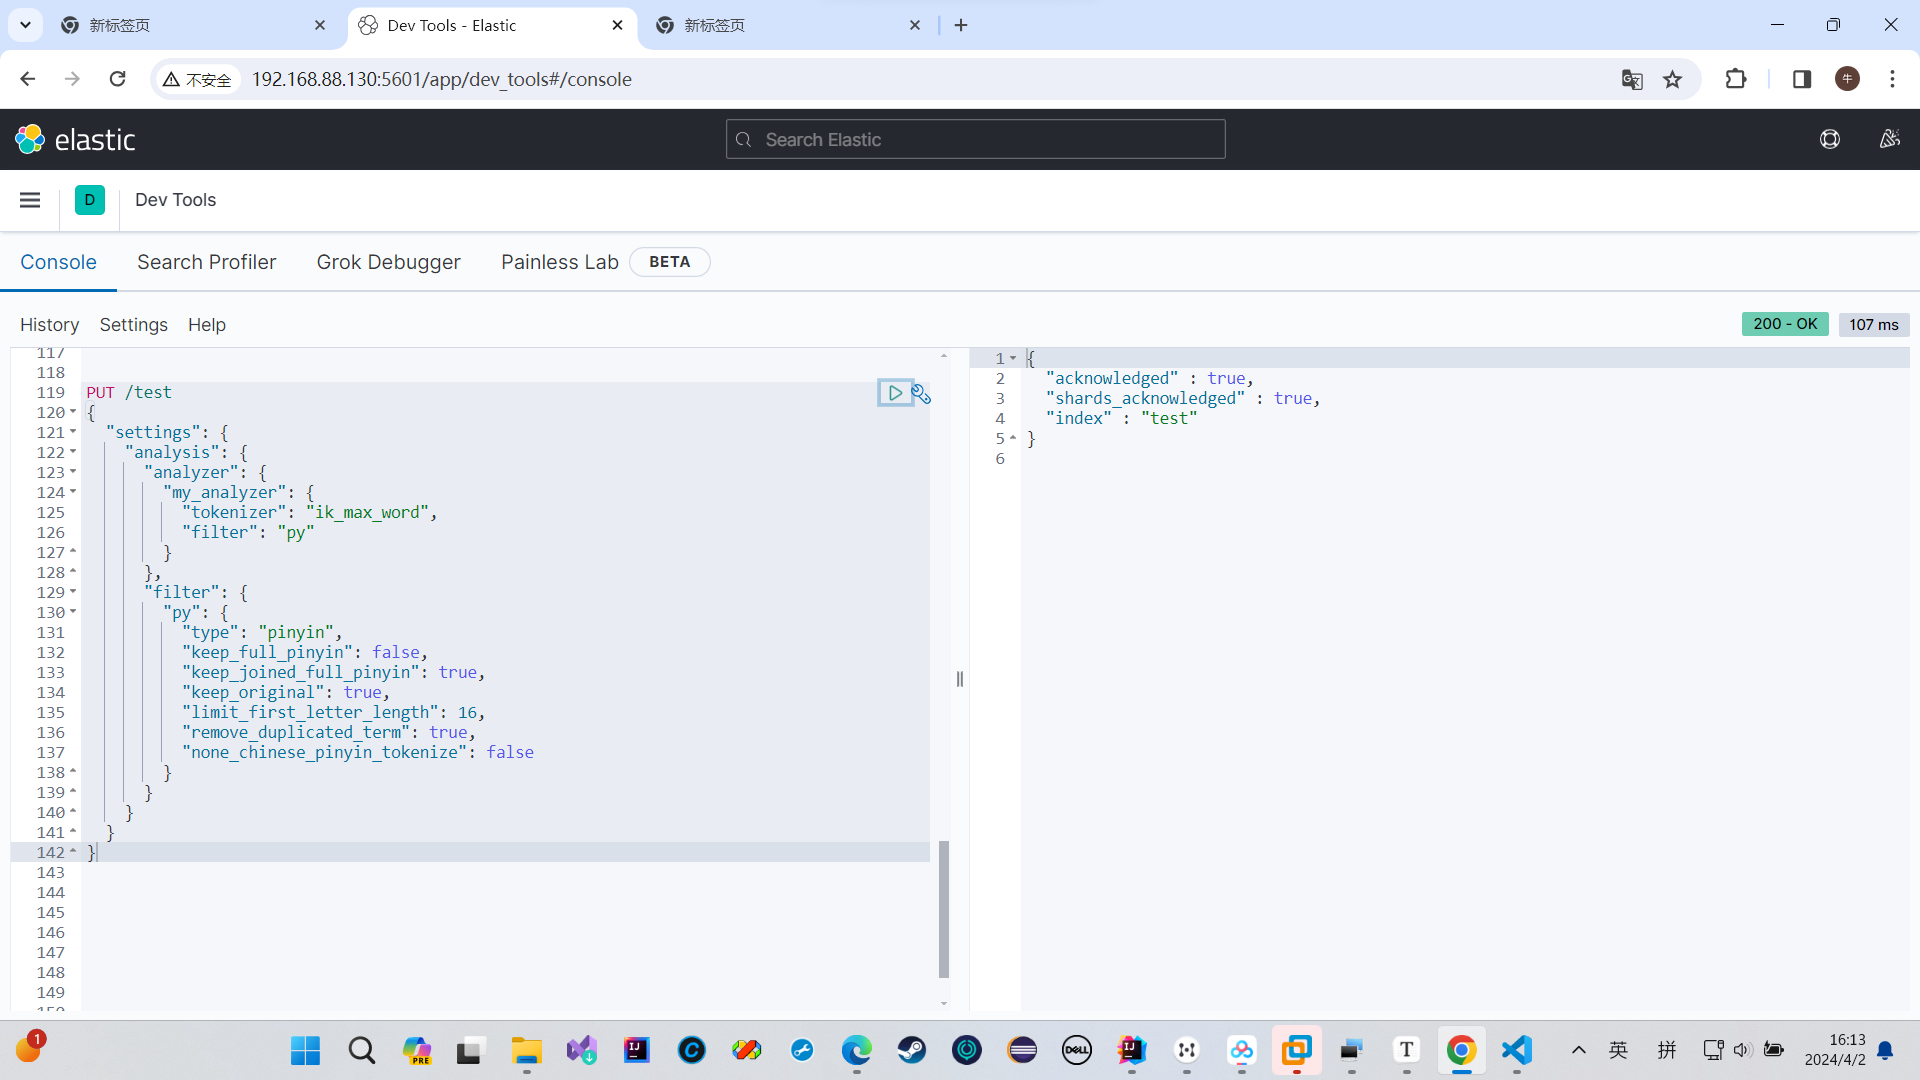Click the browser translate page icon
The width and height of the screenshot is (1920, 1080).
pos(1632,80)
